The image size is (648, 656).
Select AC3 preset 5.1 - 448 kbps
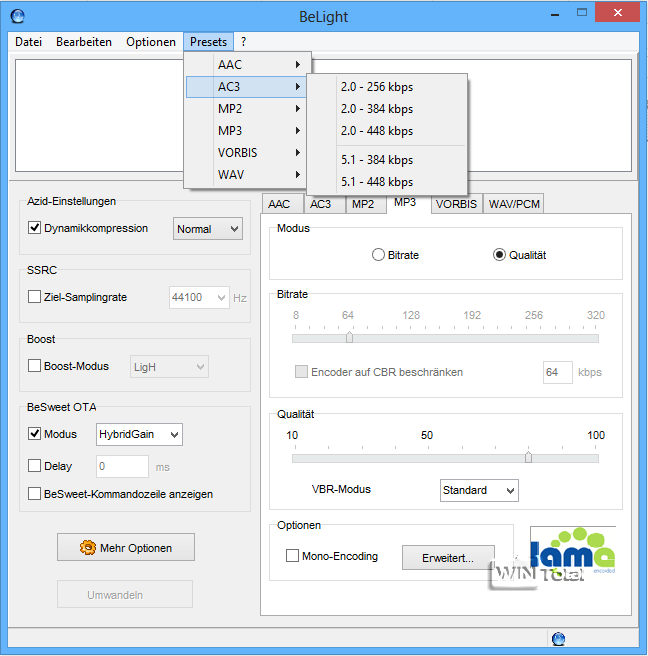[387, 182]
